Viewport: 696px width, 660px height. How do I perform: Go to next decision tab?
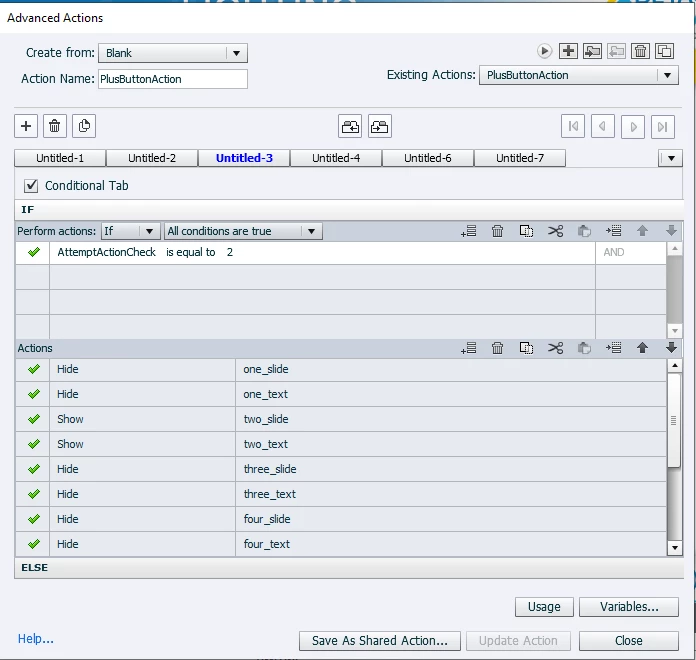coord(633,126)
